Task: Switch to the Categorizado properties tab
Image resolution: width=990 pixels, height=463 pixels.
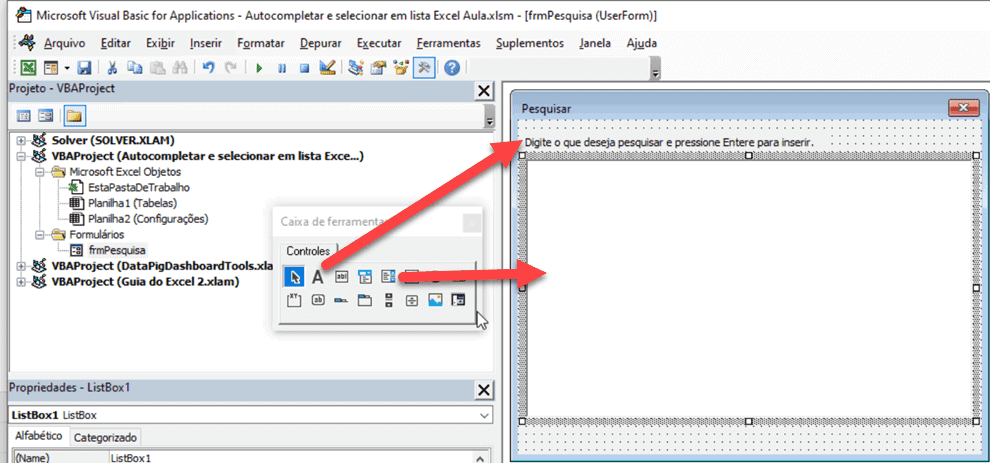Action: (106, 437)
